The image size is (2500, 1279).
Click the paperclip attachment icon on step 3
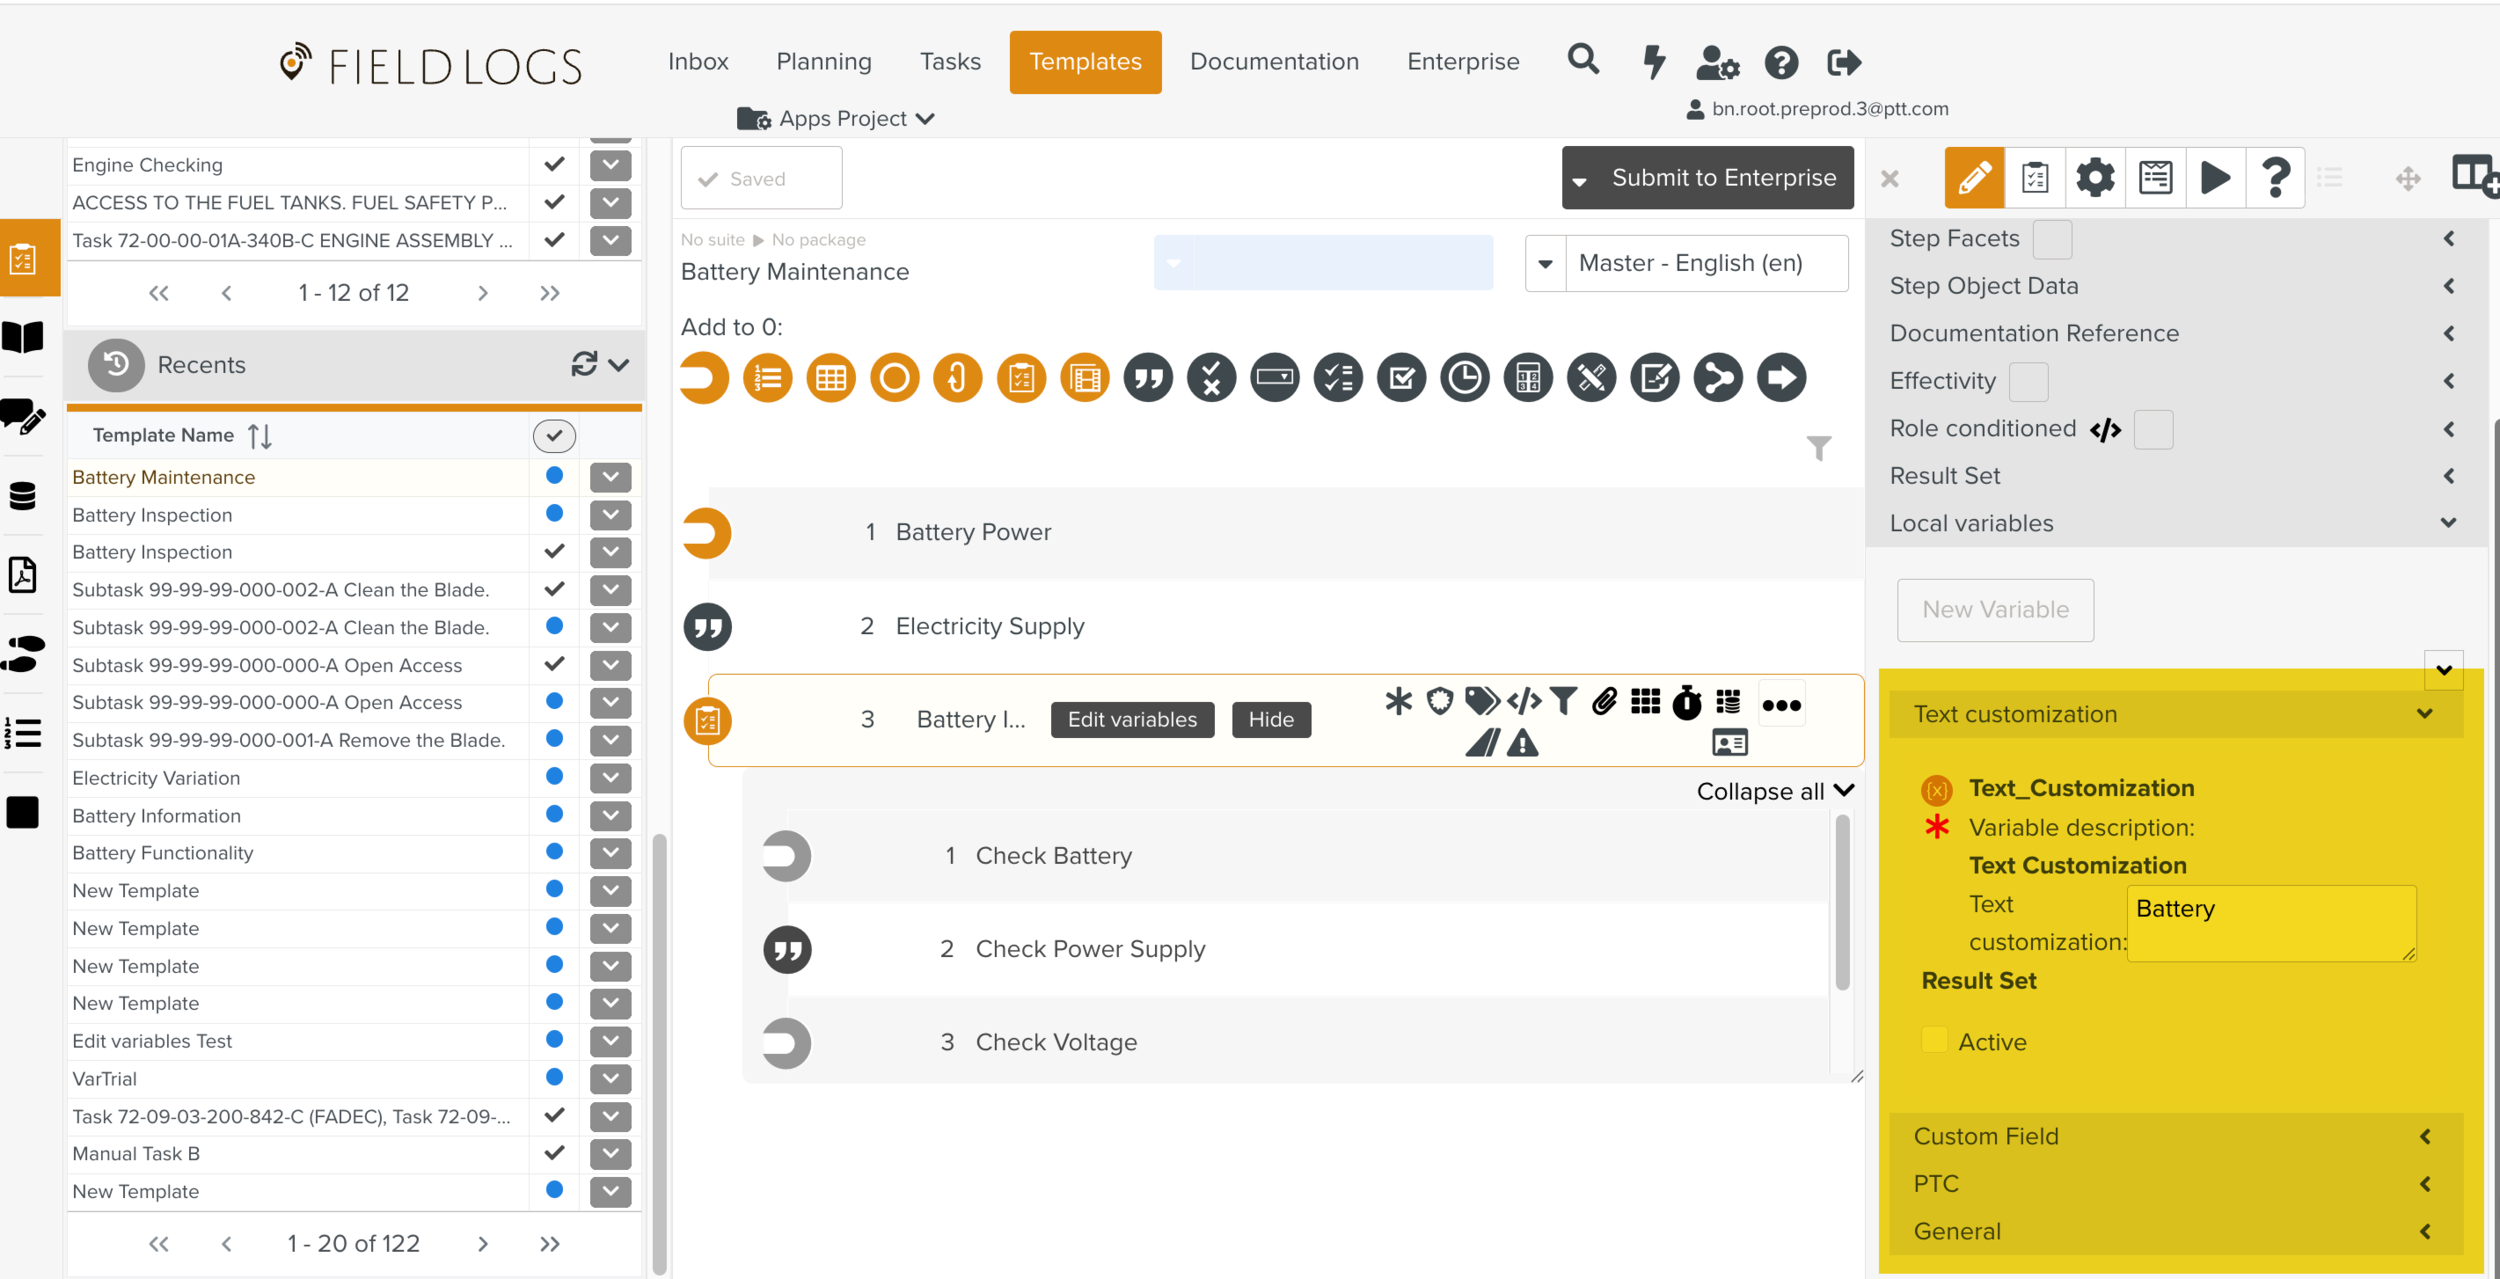[x=1604, y=702]
